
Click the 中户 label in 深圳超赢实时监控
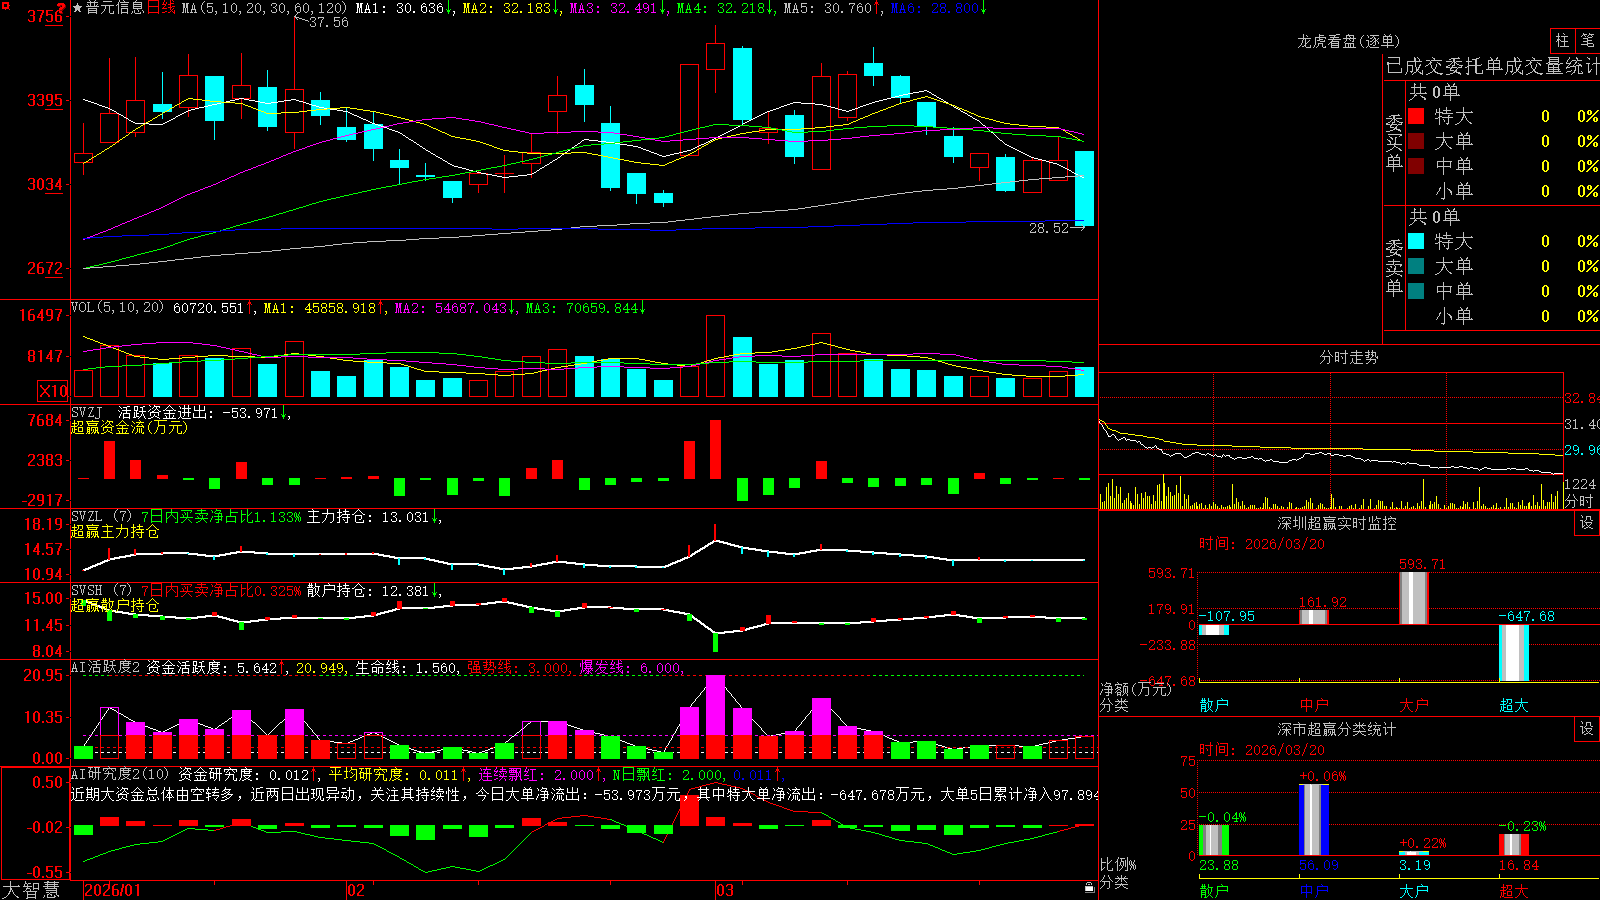[x=1314, y=705]
